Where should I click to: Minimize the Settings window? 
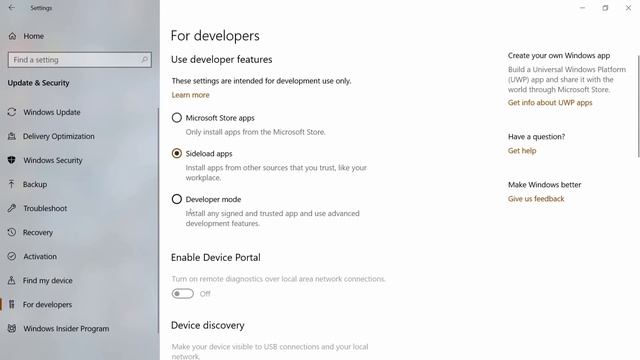tap(582, 8)
